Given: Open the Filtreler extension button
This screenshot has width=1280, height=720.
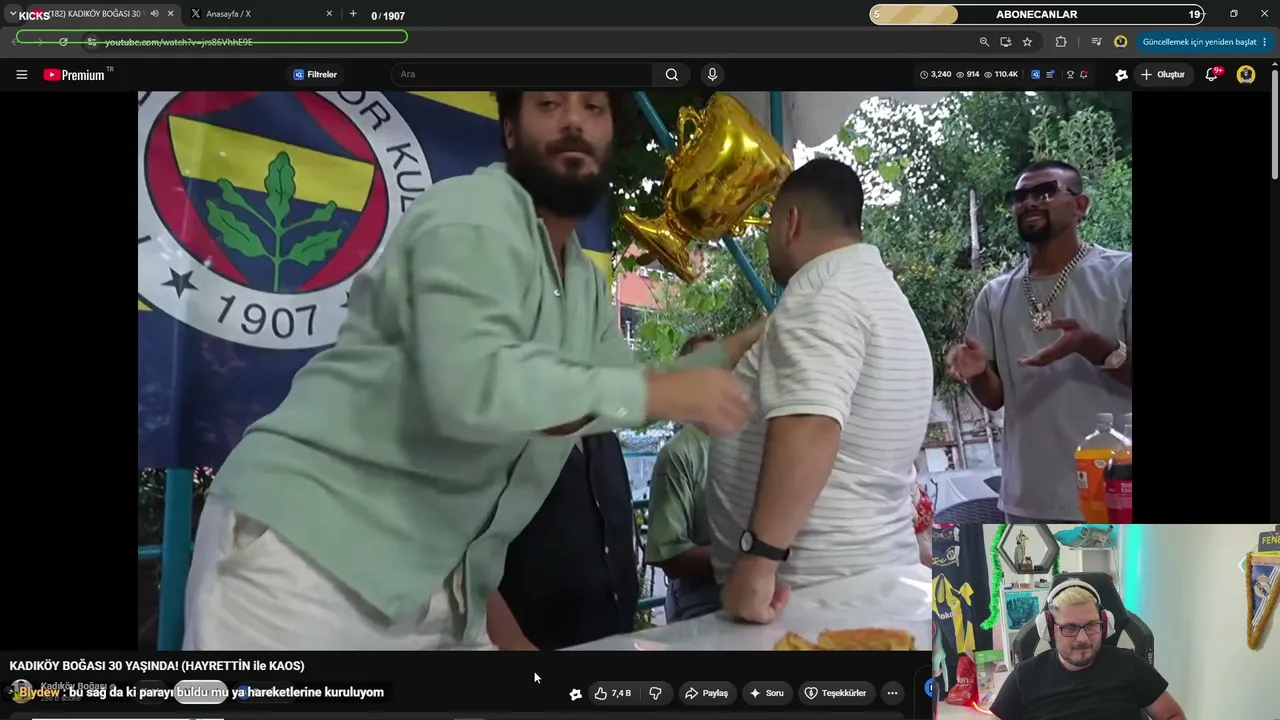Looking at the screenshot, I should click(x=315, y=75).
